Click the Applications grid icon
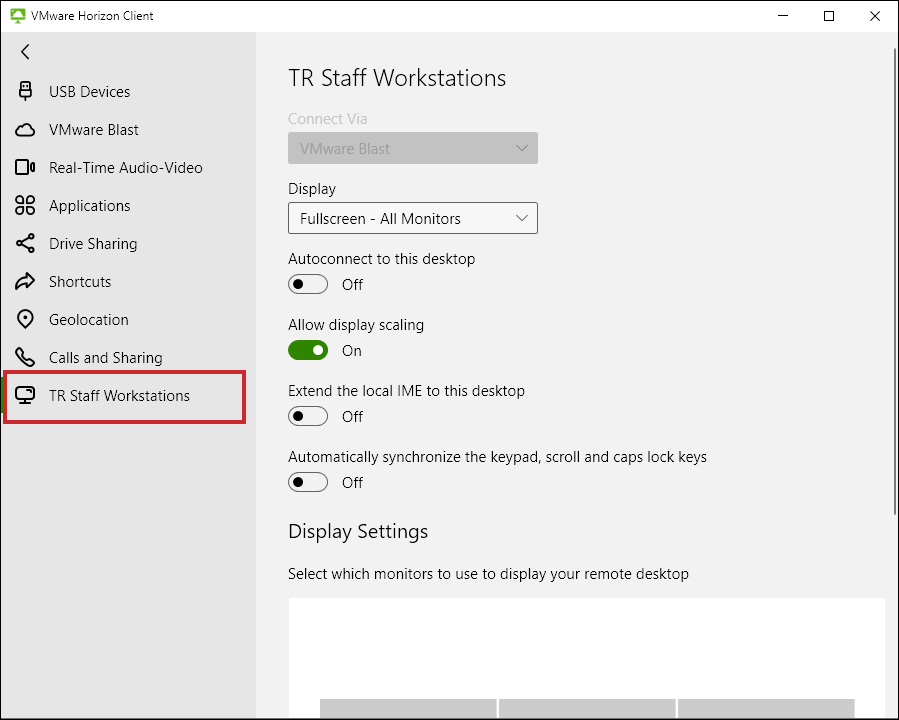The width and height of the screenshot is (899, 720). [25, 205]
